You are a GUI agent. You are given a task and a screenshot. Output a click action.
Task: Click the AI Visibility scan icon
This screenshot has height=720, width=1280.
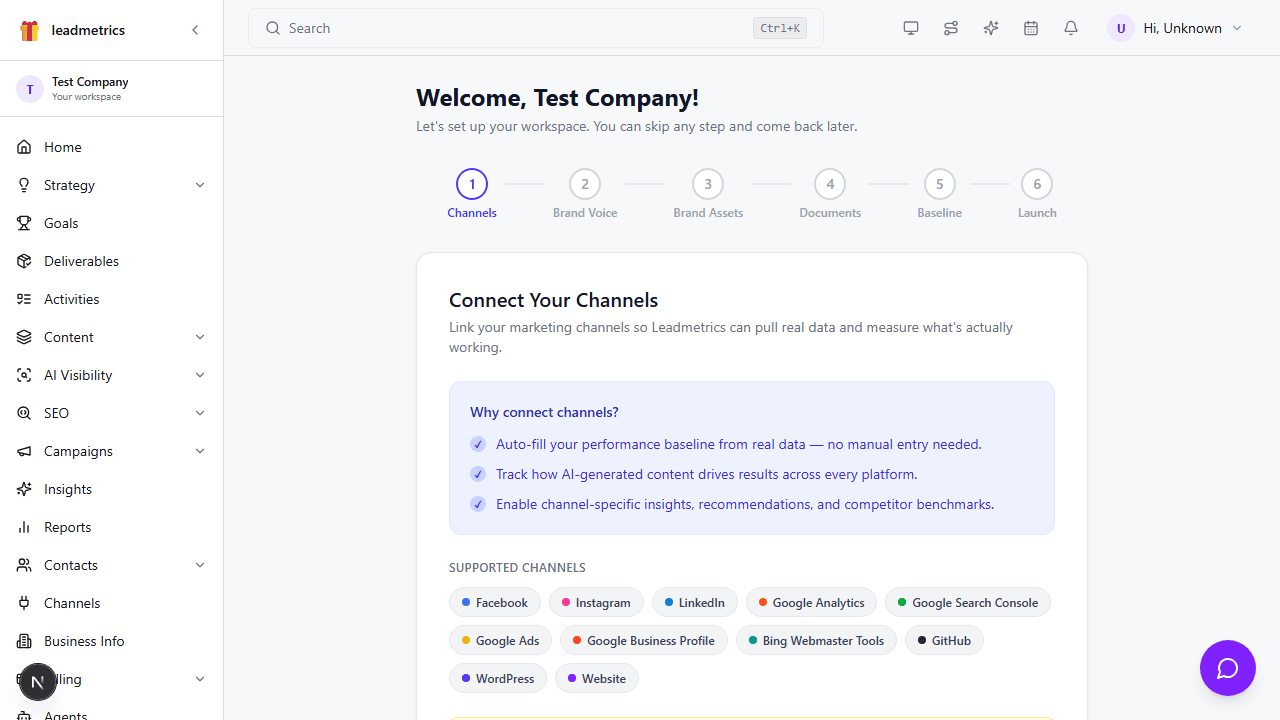click(x=24, y=375)
